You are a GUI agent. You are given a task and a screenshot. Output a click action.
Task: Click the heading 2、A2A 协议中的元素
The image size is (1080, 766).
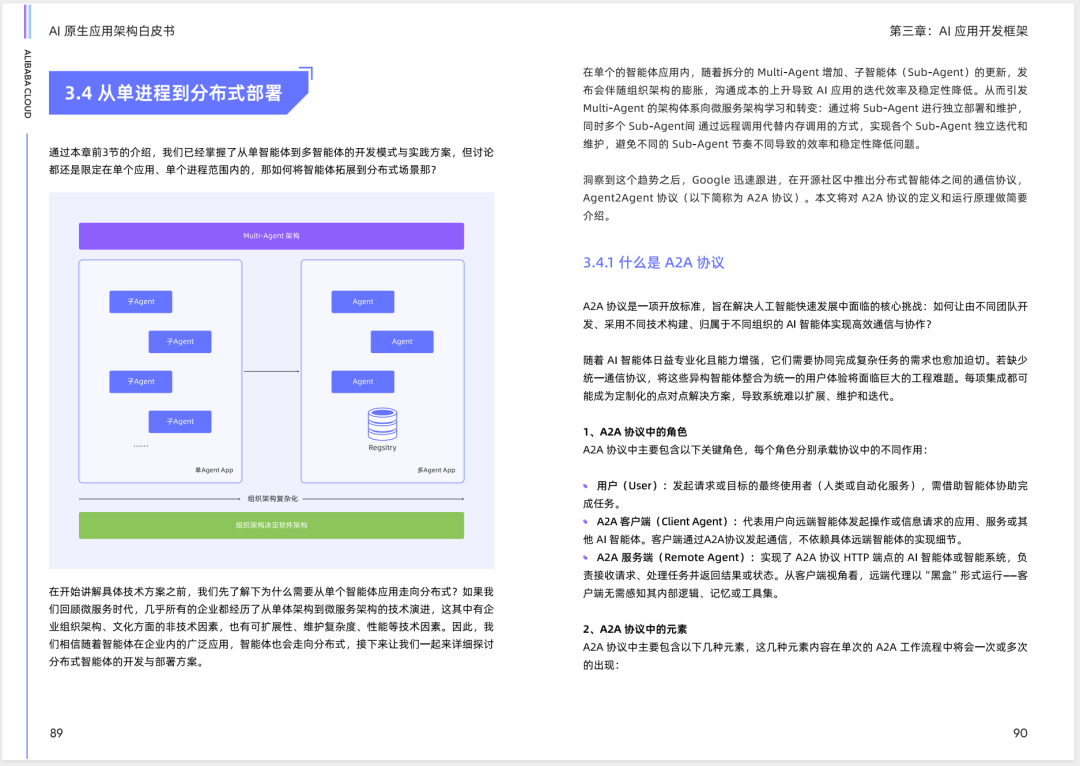635,629
